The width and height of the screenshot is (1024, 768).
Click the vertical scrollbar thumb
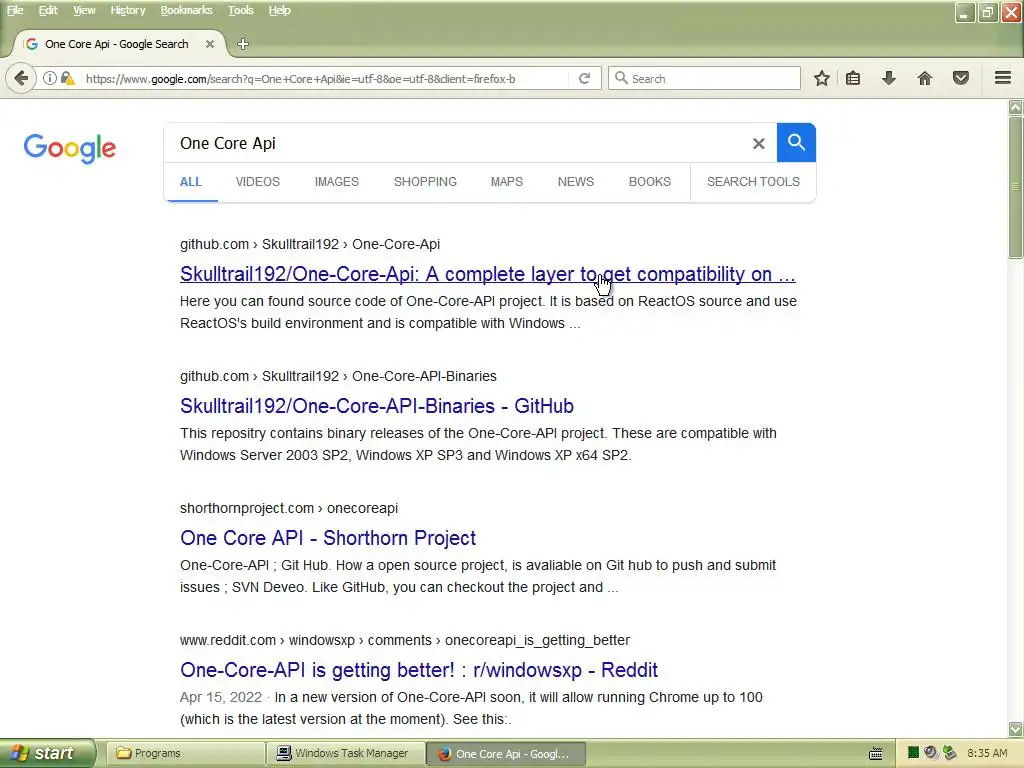[x=1015, y=189]
